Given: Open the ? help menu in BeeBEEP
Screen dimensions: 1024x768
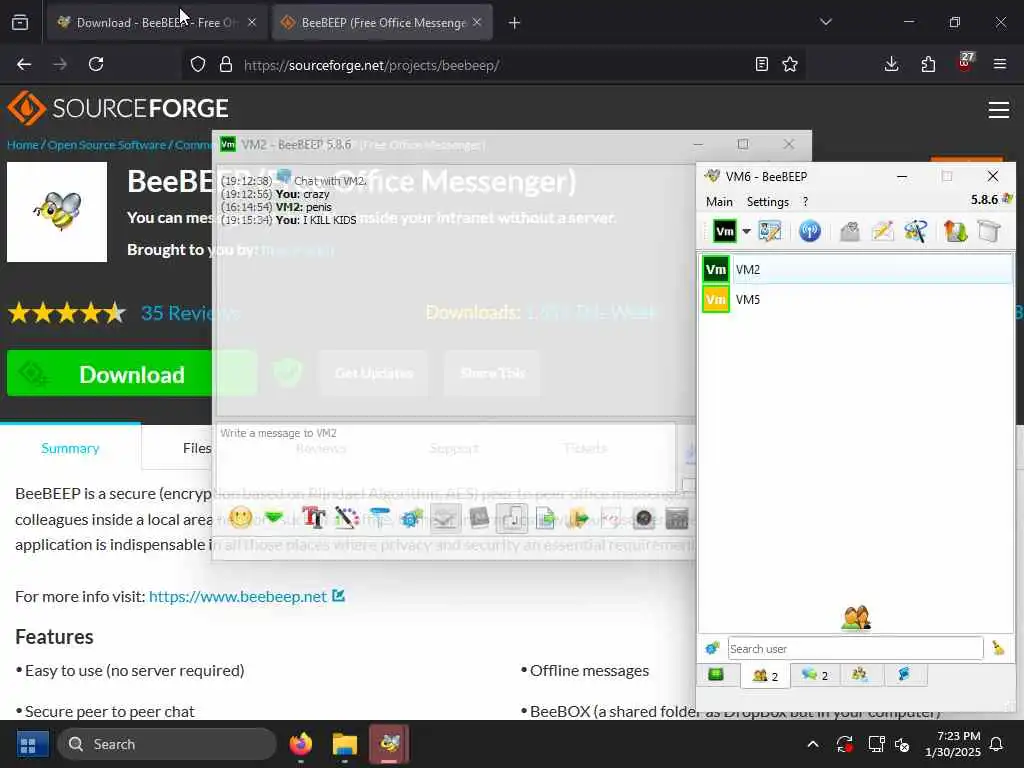Looking at the screenshot, I should pyautogui.click(x=805, y=202).
